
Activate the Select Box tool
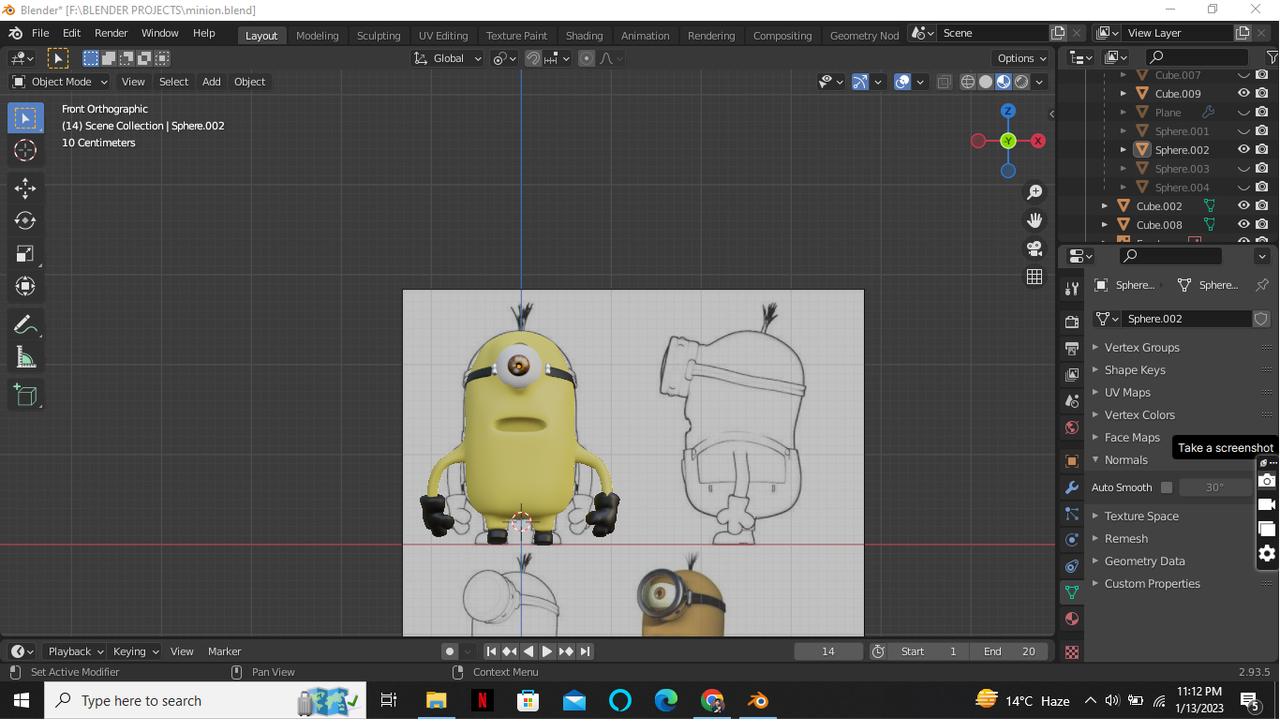pos(25,118)
